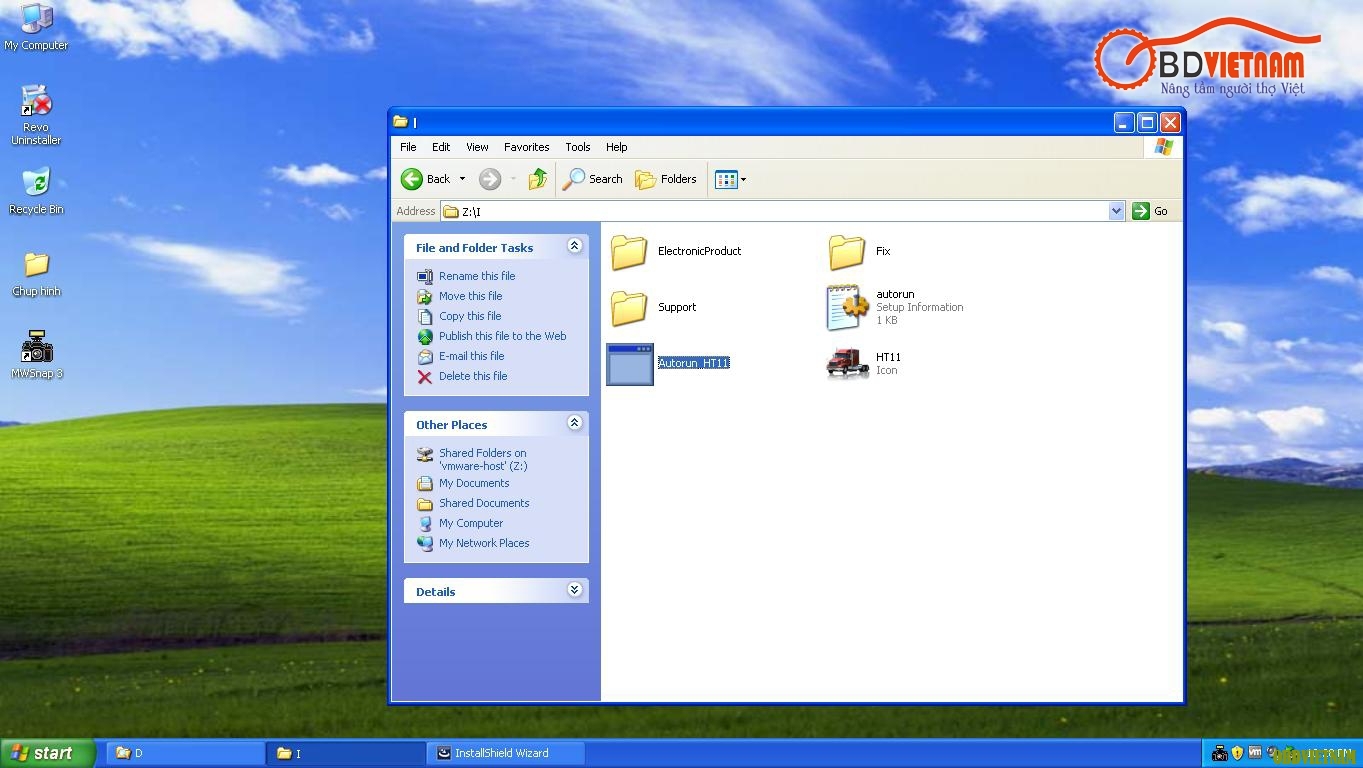The height and width of the screenshot is (768, 1363).
Task: Toggle the Folders pane button
Action: click(x=666, y=179)
